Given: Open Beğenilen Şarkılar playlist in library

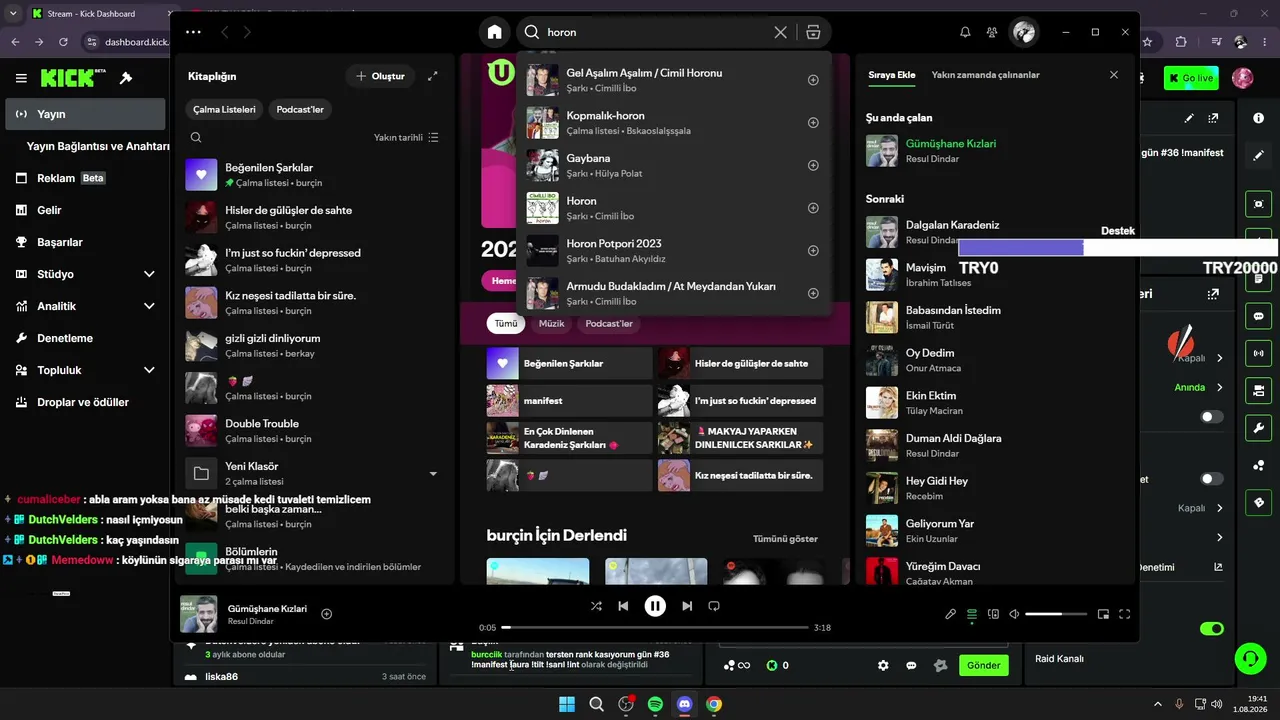Looking at the screenshot, I should [x=312, y=175].
